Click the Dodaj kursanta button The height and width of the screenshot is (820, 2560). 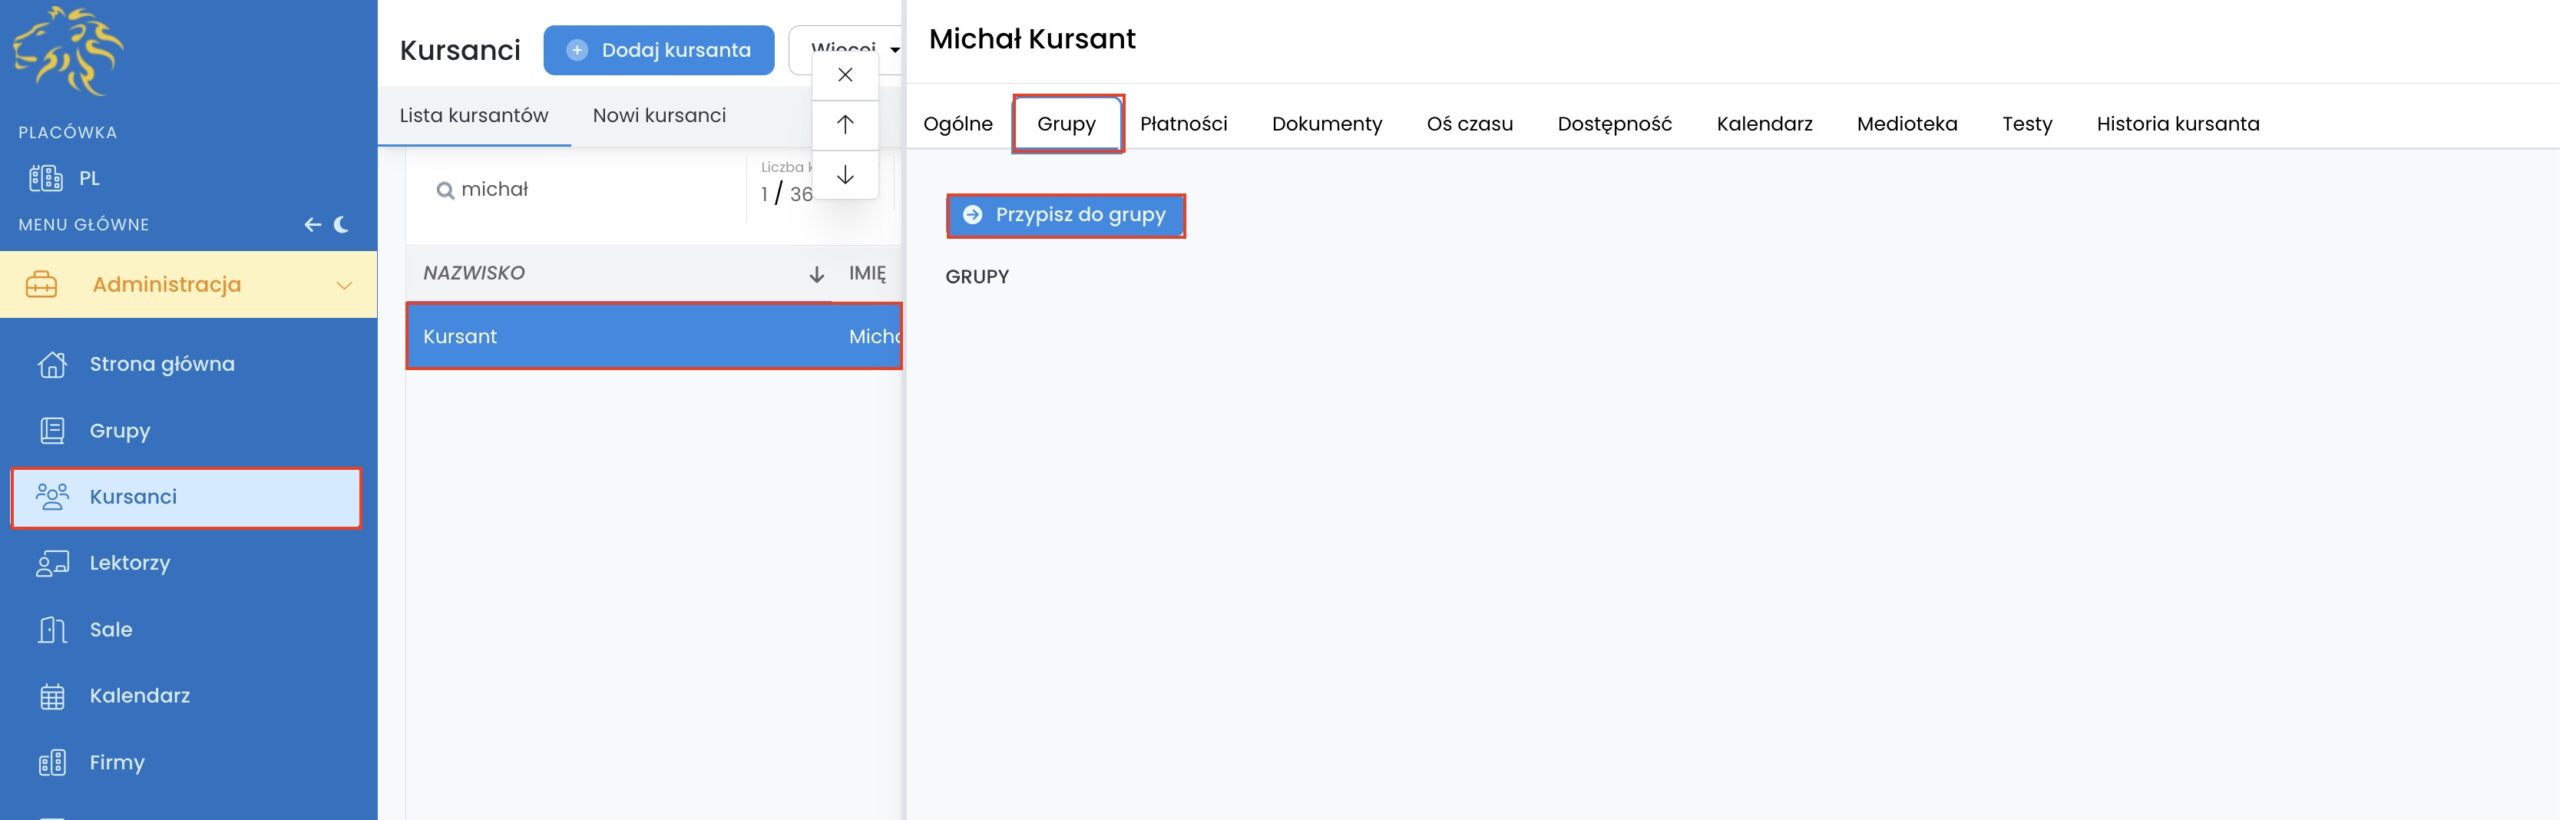pos(658,50)
